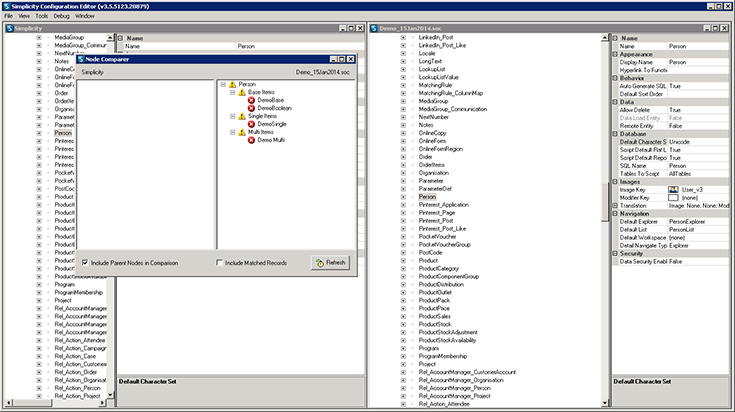Click the red error icon beside DemoBase

(251, 100)
